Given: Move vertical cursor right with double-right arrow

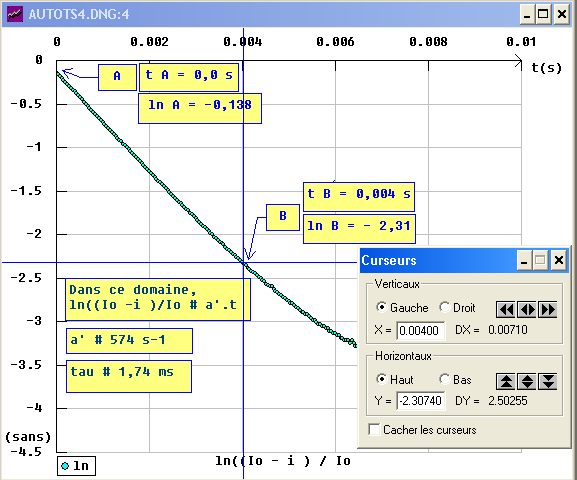Looking at the screenshot, I should [x=548, y=309].
